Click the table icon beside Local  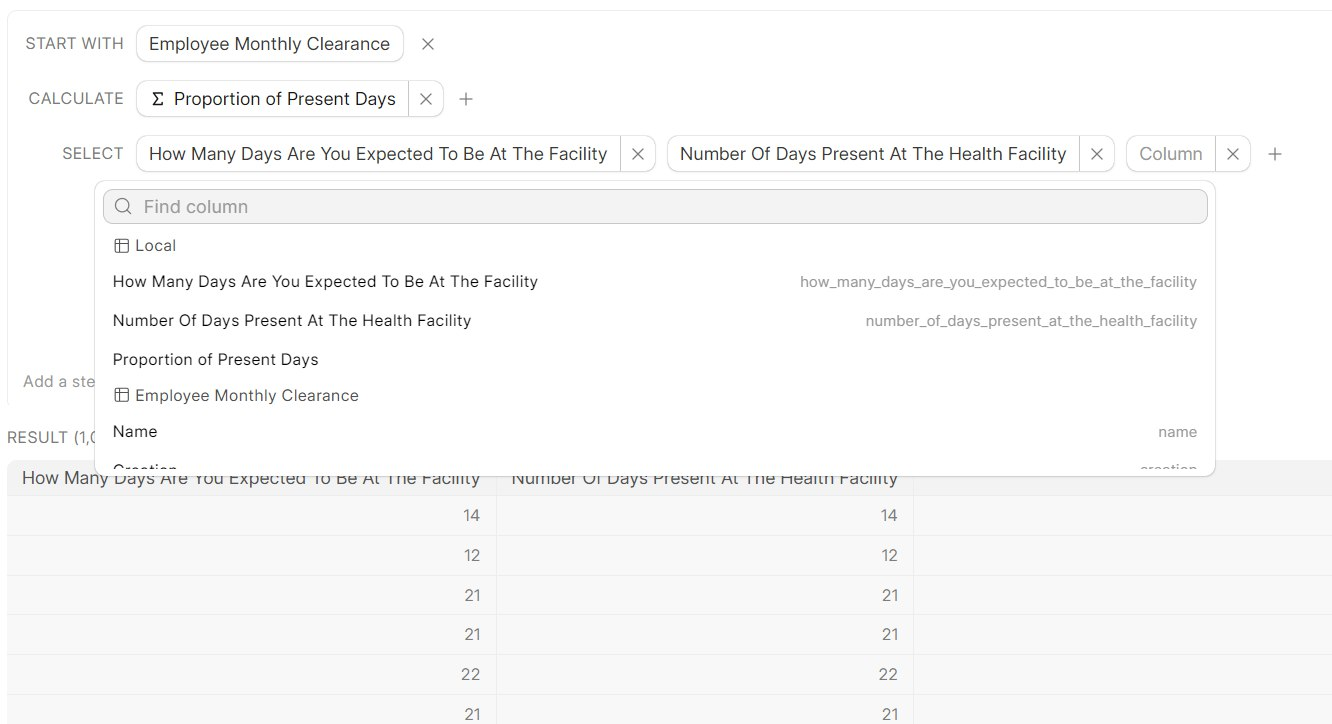pyautogui.click(x=121, y=245)
